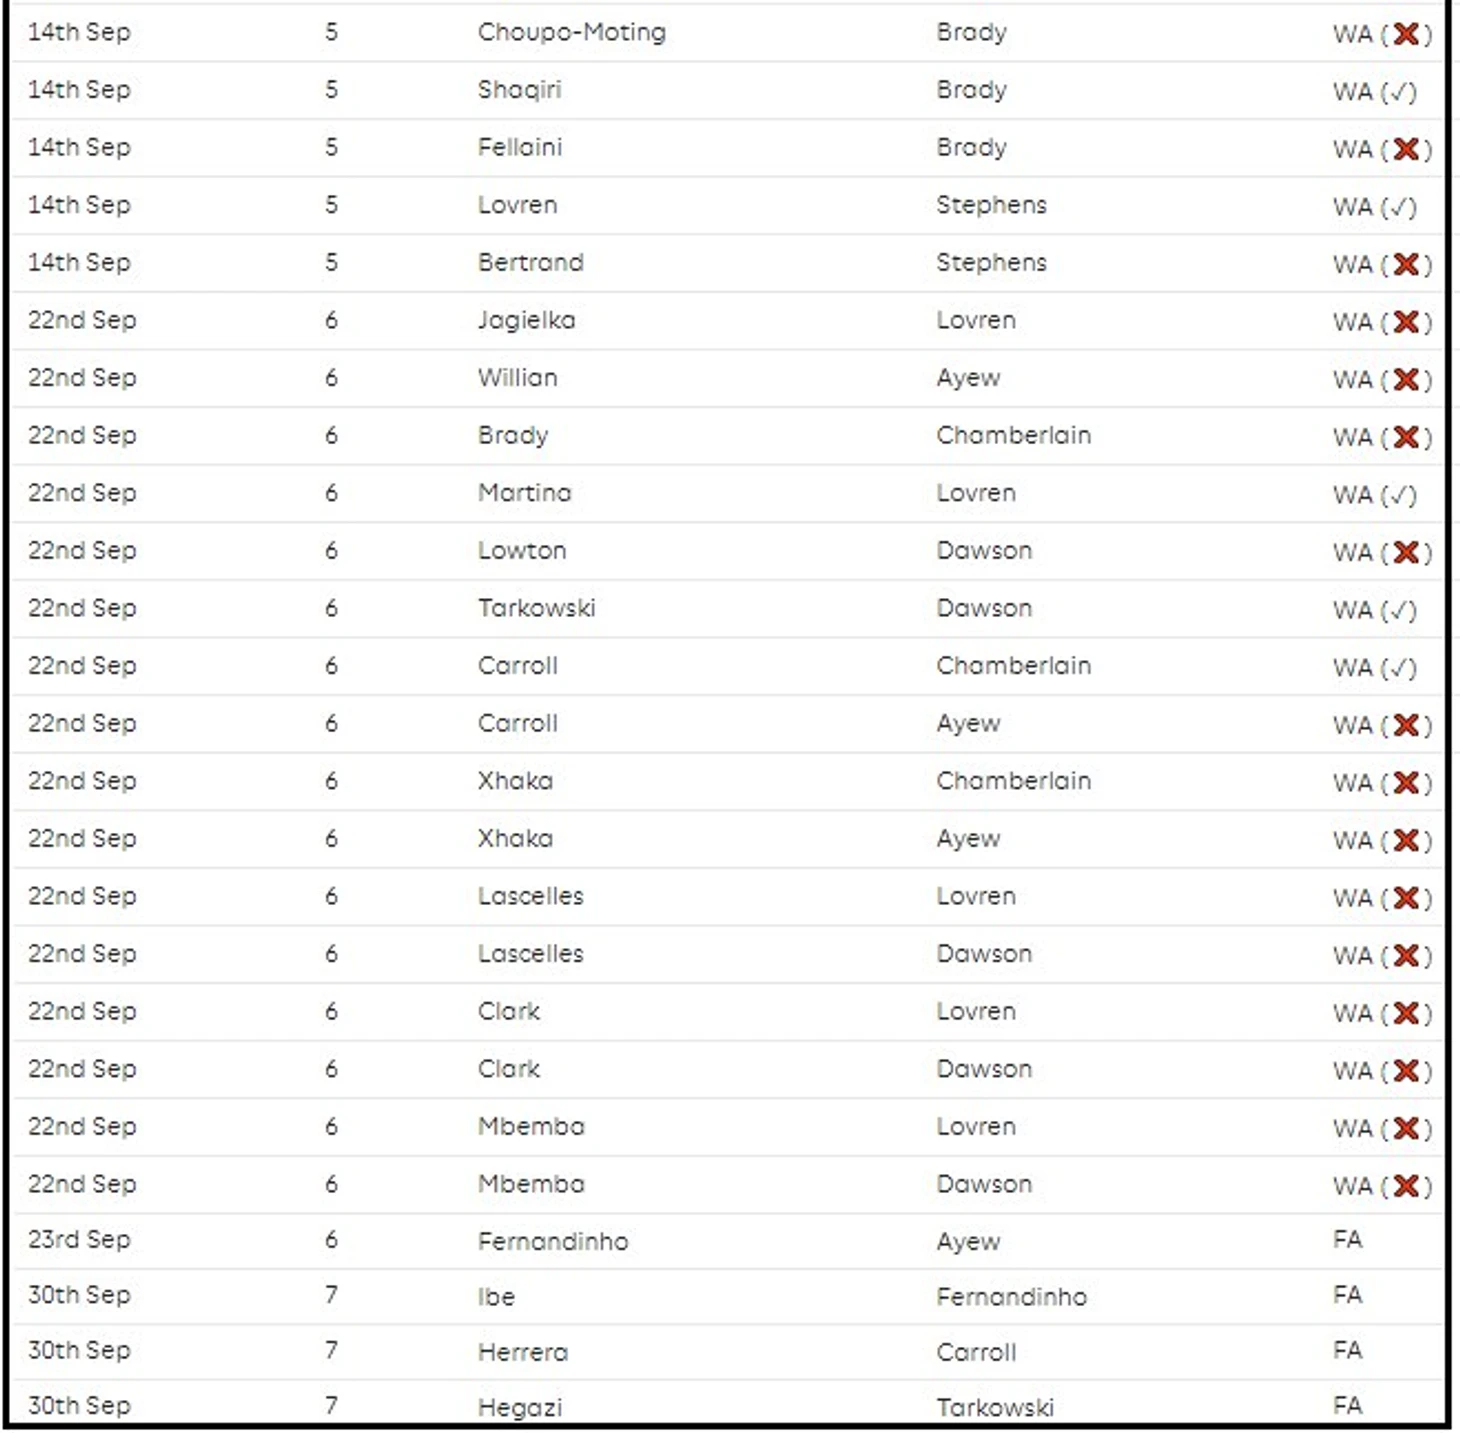The width and height of the screenshot is (1460, 1433).
Task: Click the red X beside Fellaini
Action: pos(1406,149)
